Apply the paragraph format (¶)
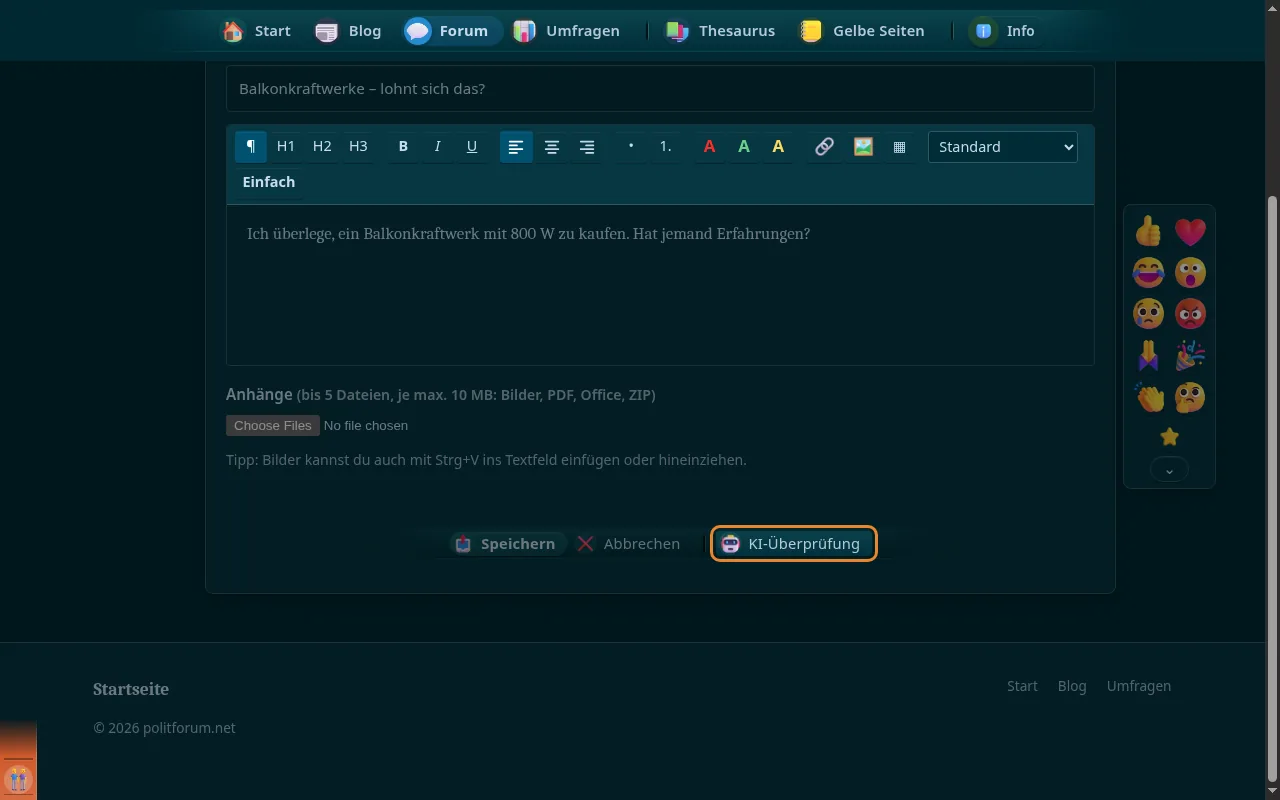The image size is (1280, 800). pyautogui.click(x=251, y=147)
